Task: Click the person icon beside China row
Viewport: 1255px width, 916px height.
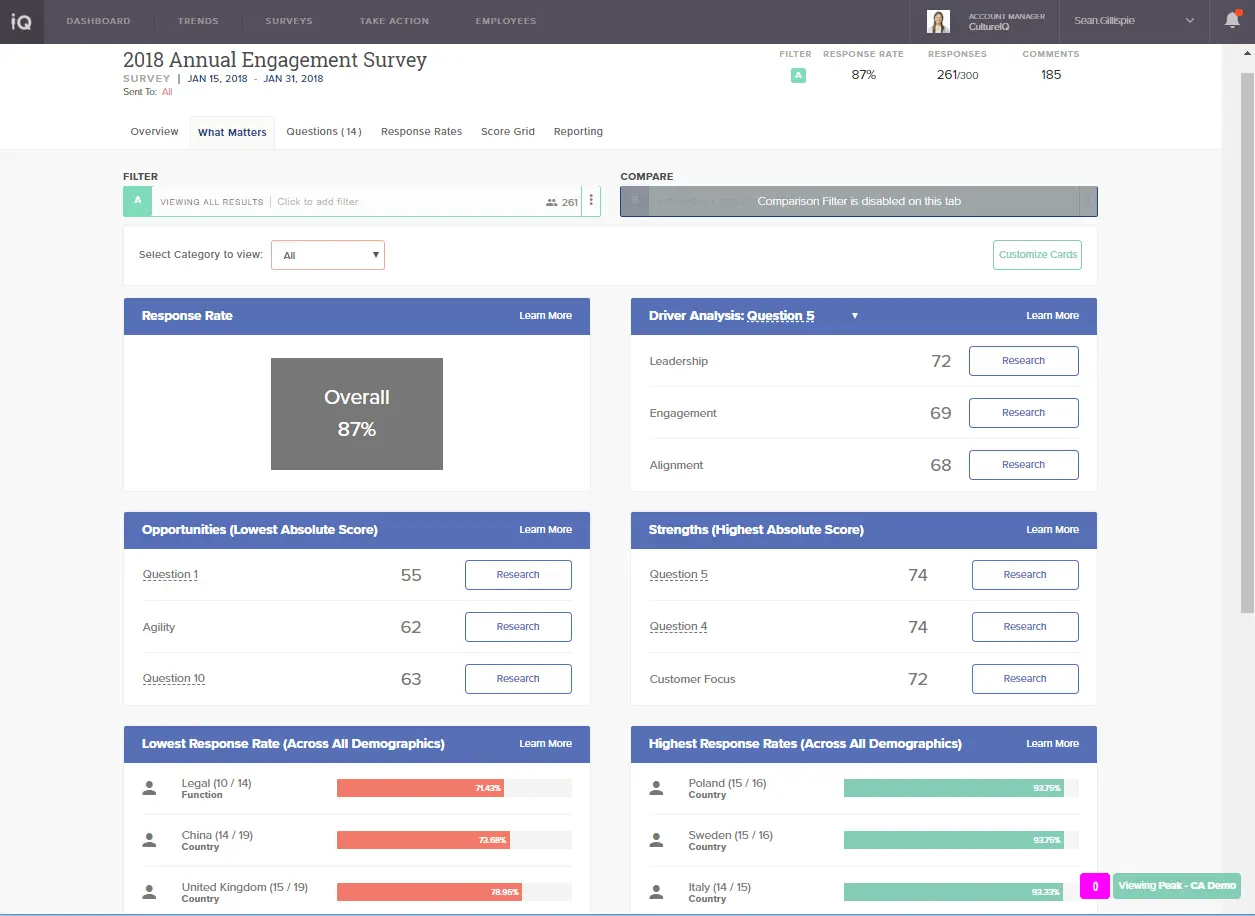Action: click(x=150, y=840)
